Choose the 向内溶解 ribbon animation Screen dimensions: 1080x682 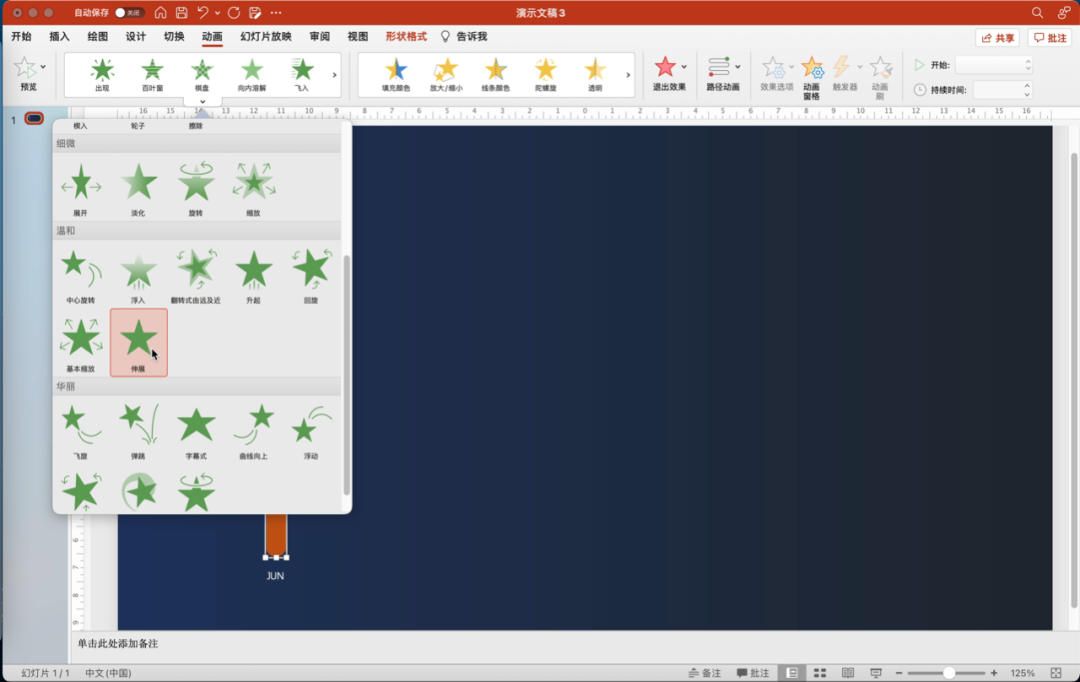pos(252,74)
